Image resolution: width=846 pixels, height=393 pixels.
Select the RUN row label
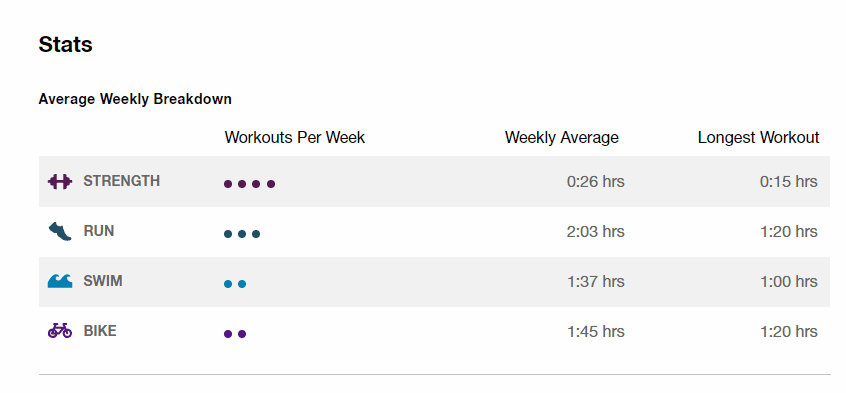pyautogui.click(x=99, y=231)
